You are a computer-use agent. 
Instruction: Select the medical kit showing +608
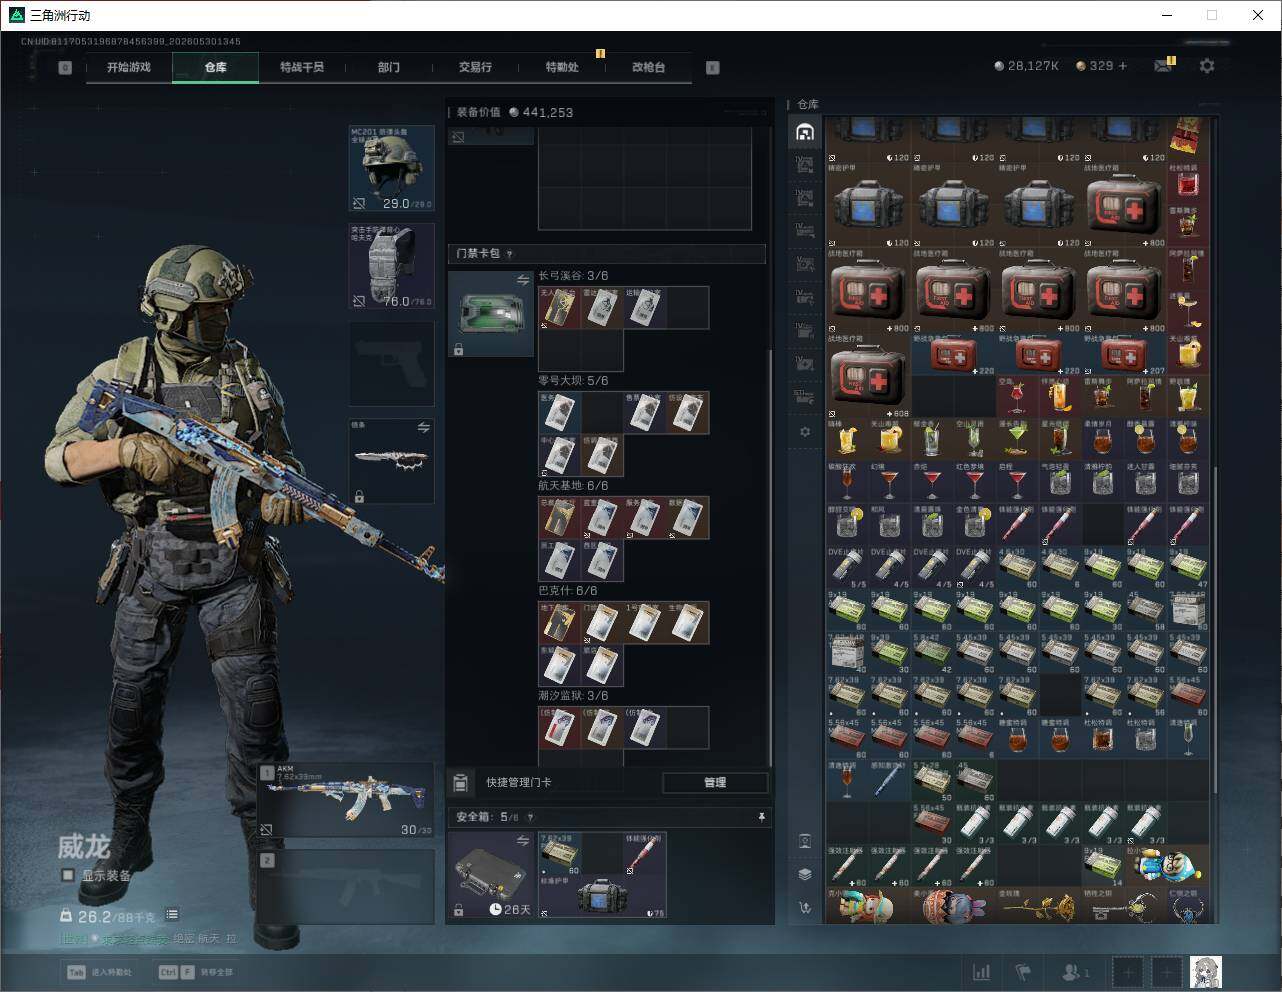pos(868,376)
